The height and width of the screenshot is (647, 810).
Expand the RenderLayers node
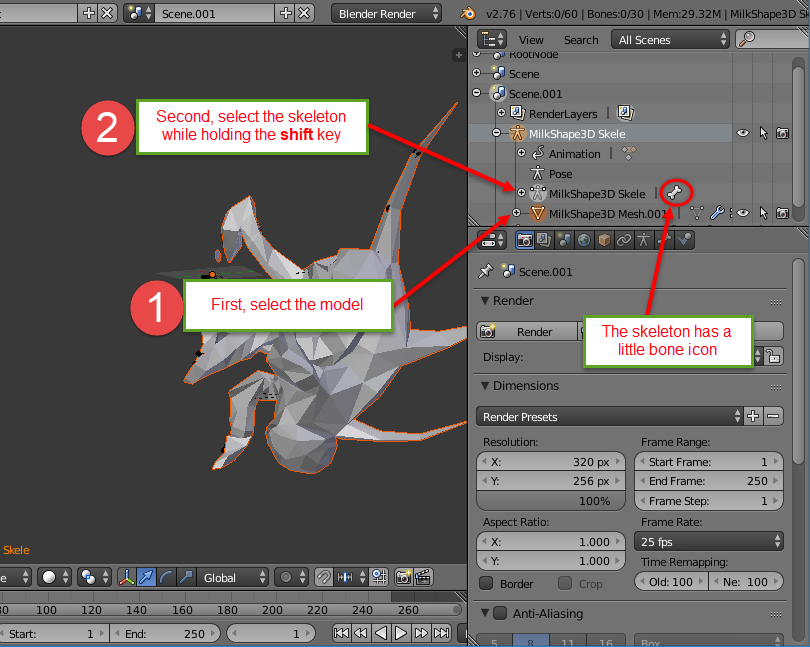point(501,112)
